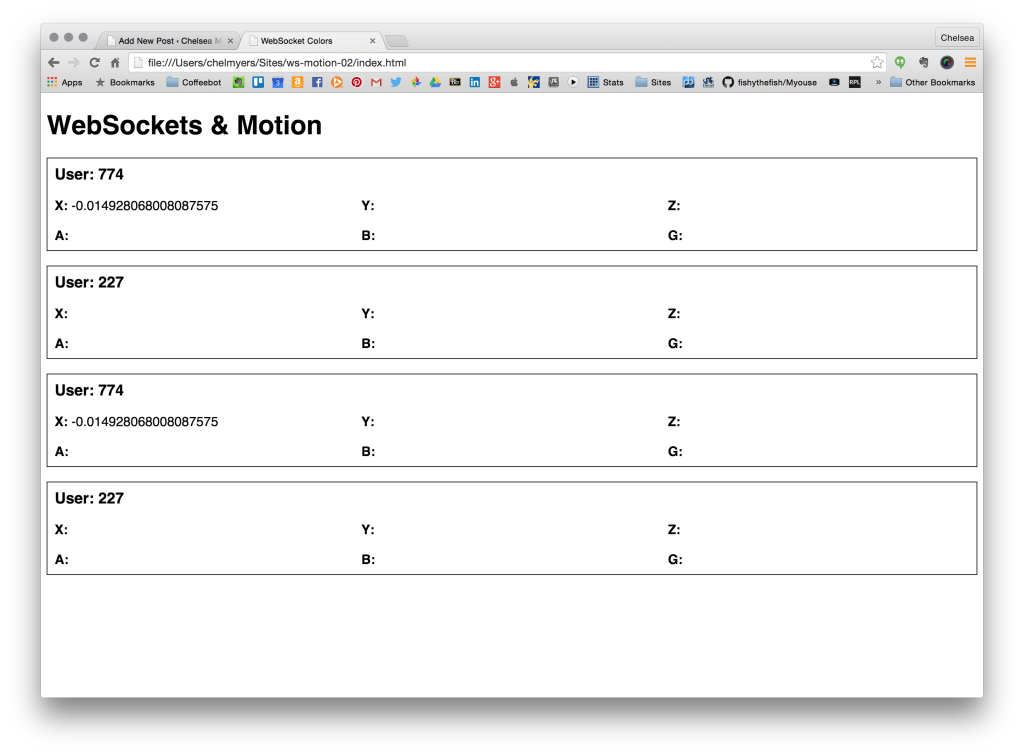
Task: Click the X value in second User 774 card
Action: tap(144, 422)
